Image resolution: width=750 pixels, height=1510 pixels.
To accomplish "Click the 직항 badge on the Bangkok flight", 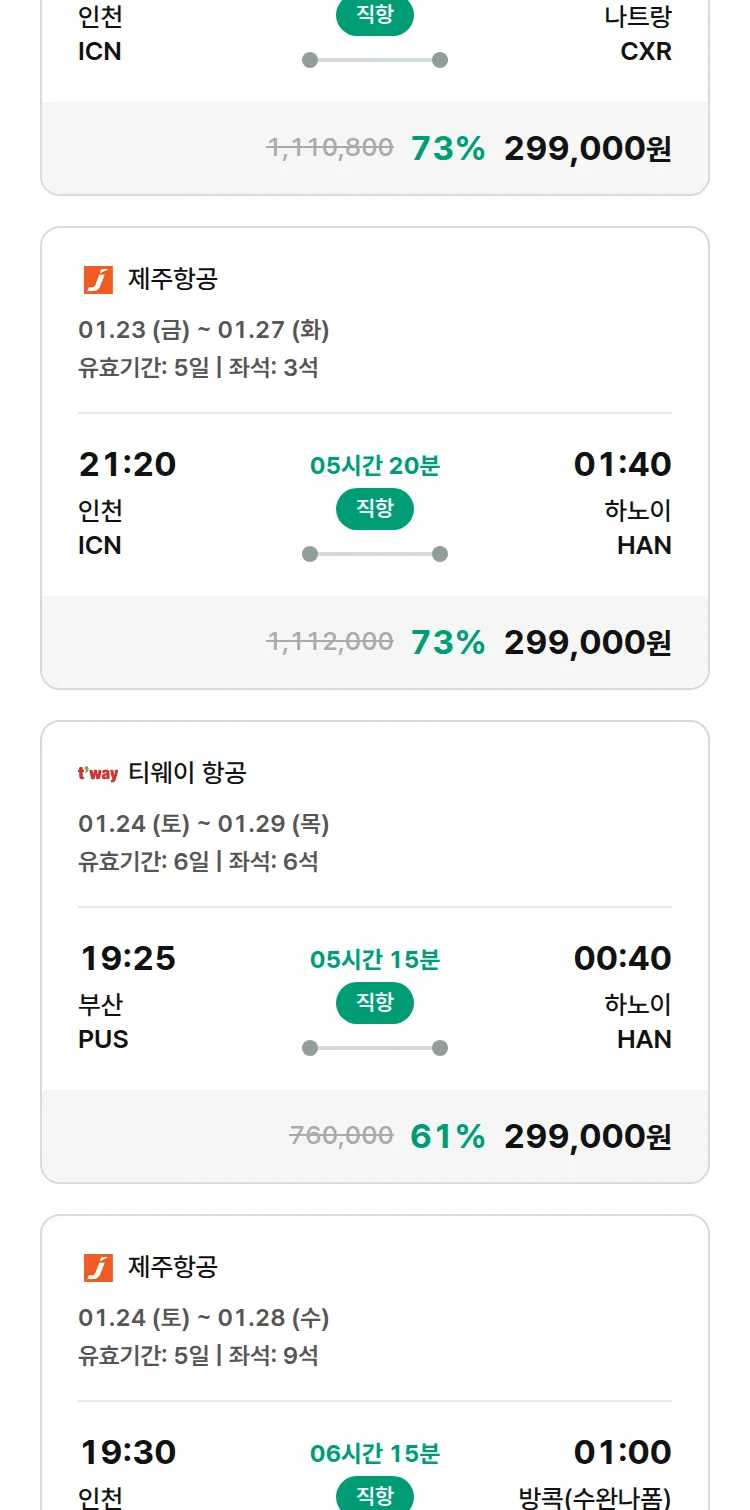I will [375, 1494].
